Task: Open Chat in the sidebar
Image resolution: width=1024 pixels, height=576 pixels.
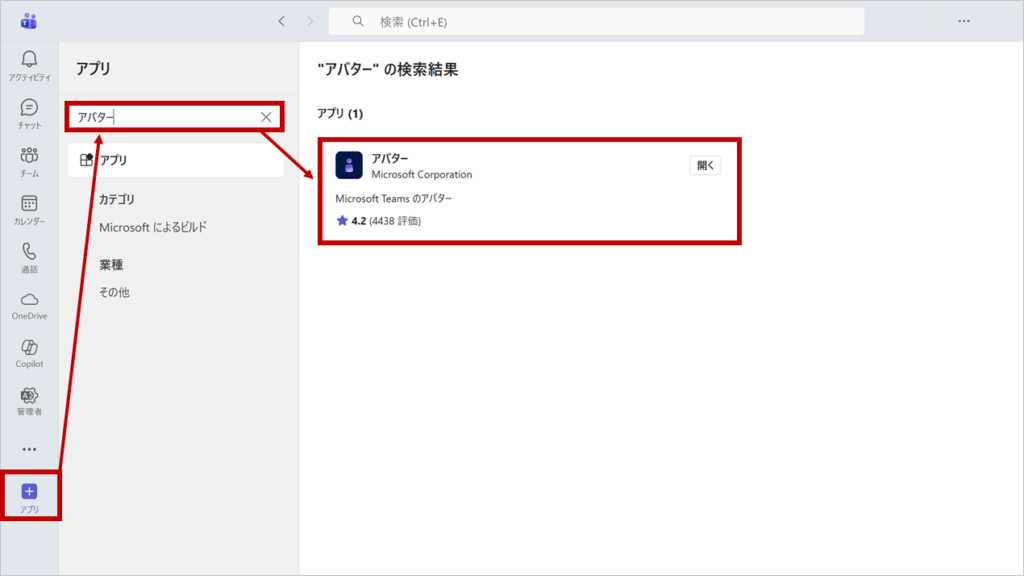Action: [29, 108]
